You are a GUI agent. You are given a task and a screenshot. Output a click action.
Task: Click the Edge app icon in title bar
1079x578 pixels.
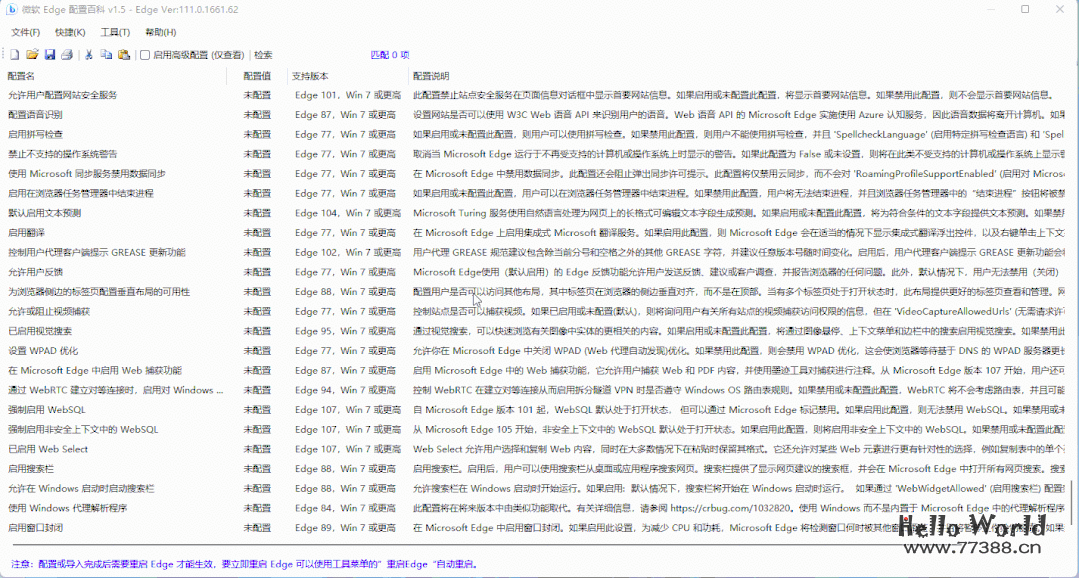pyautogui.click(x=13, y=9)
